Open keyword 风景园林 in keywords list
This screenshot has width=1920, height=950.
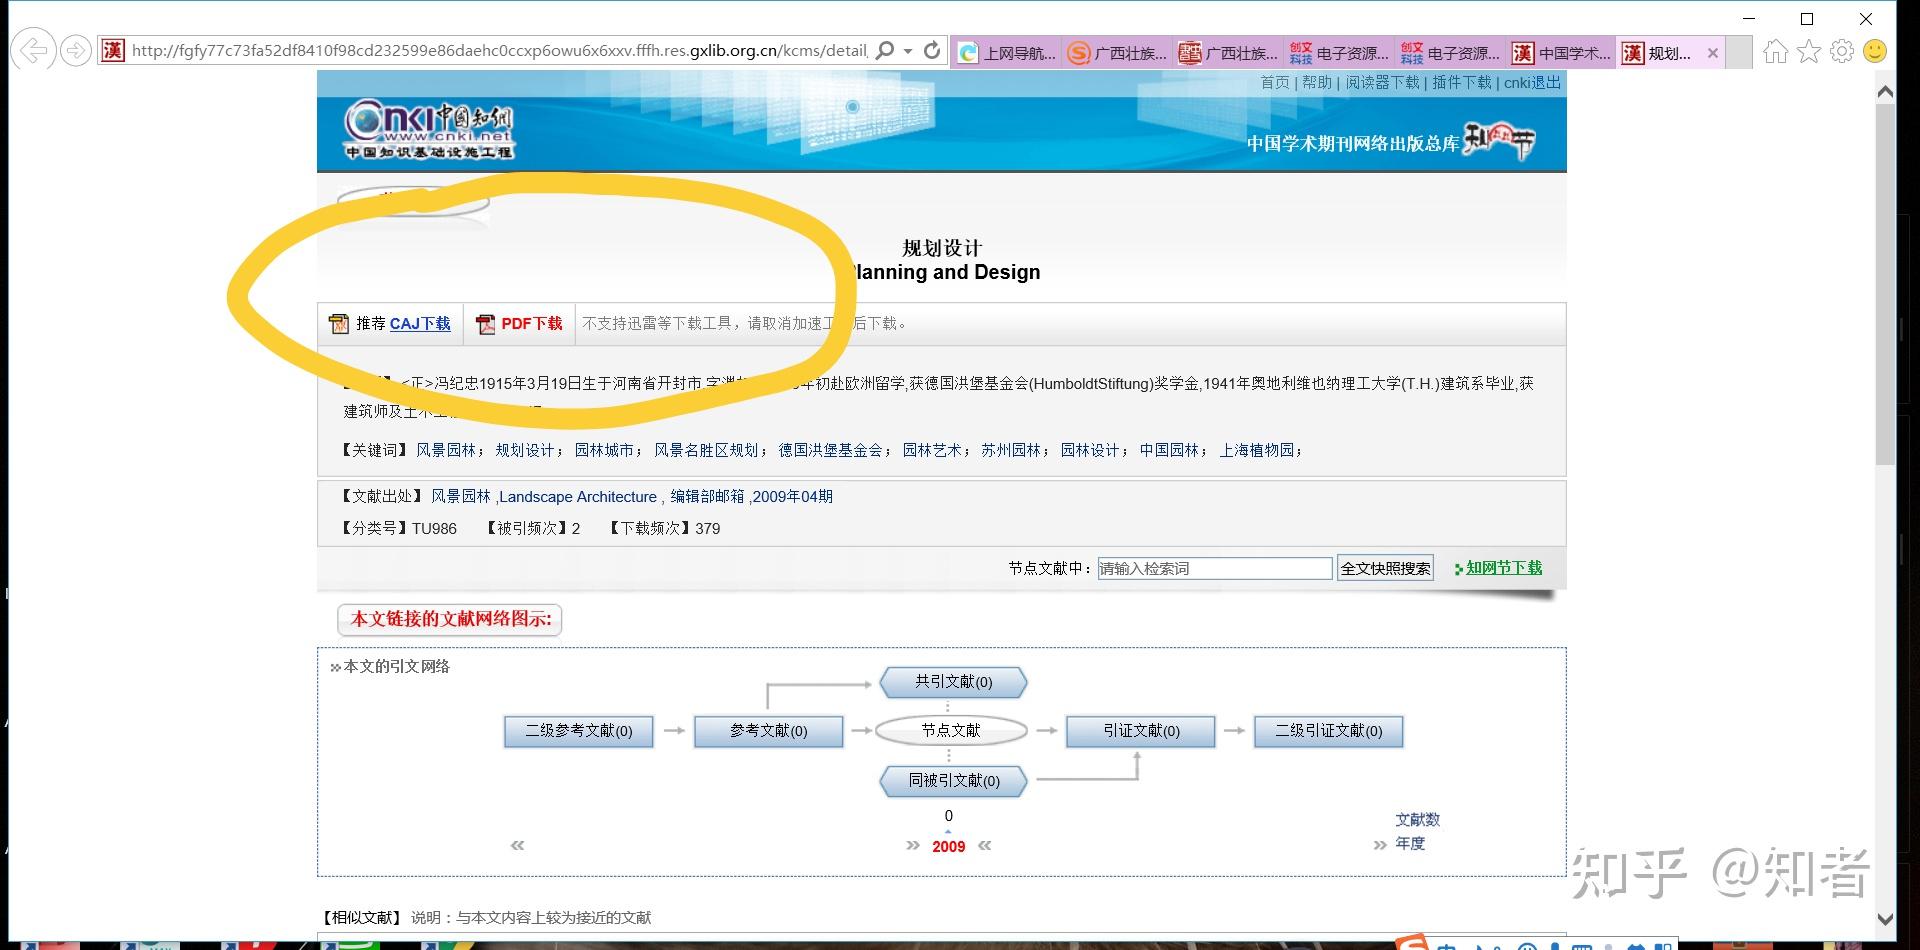tap(446, 451)
